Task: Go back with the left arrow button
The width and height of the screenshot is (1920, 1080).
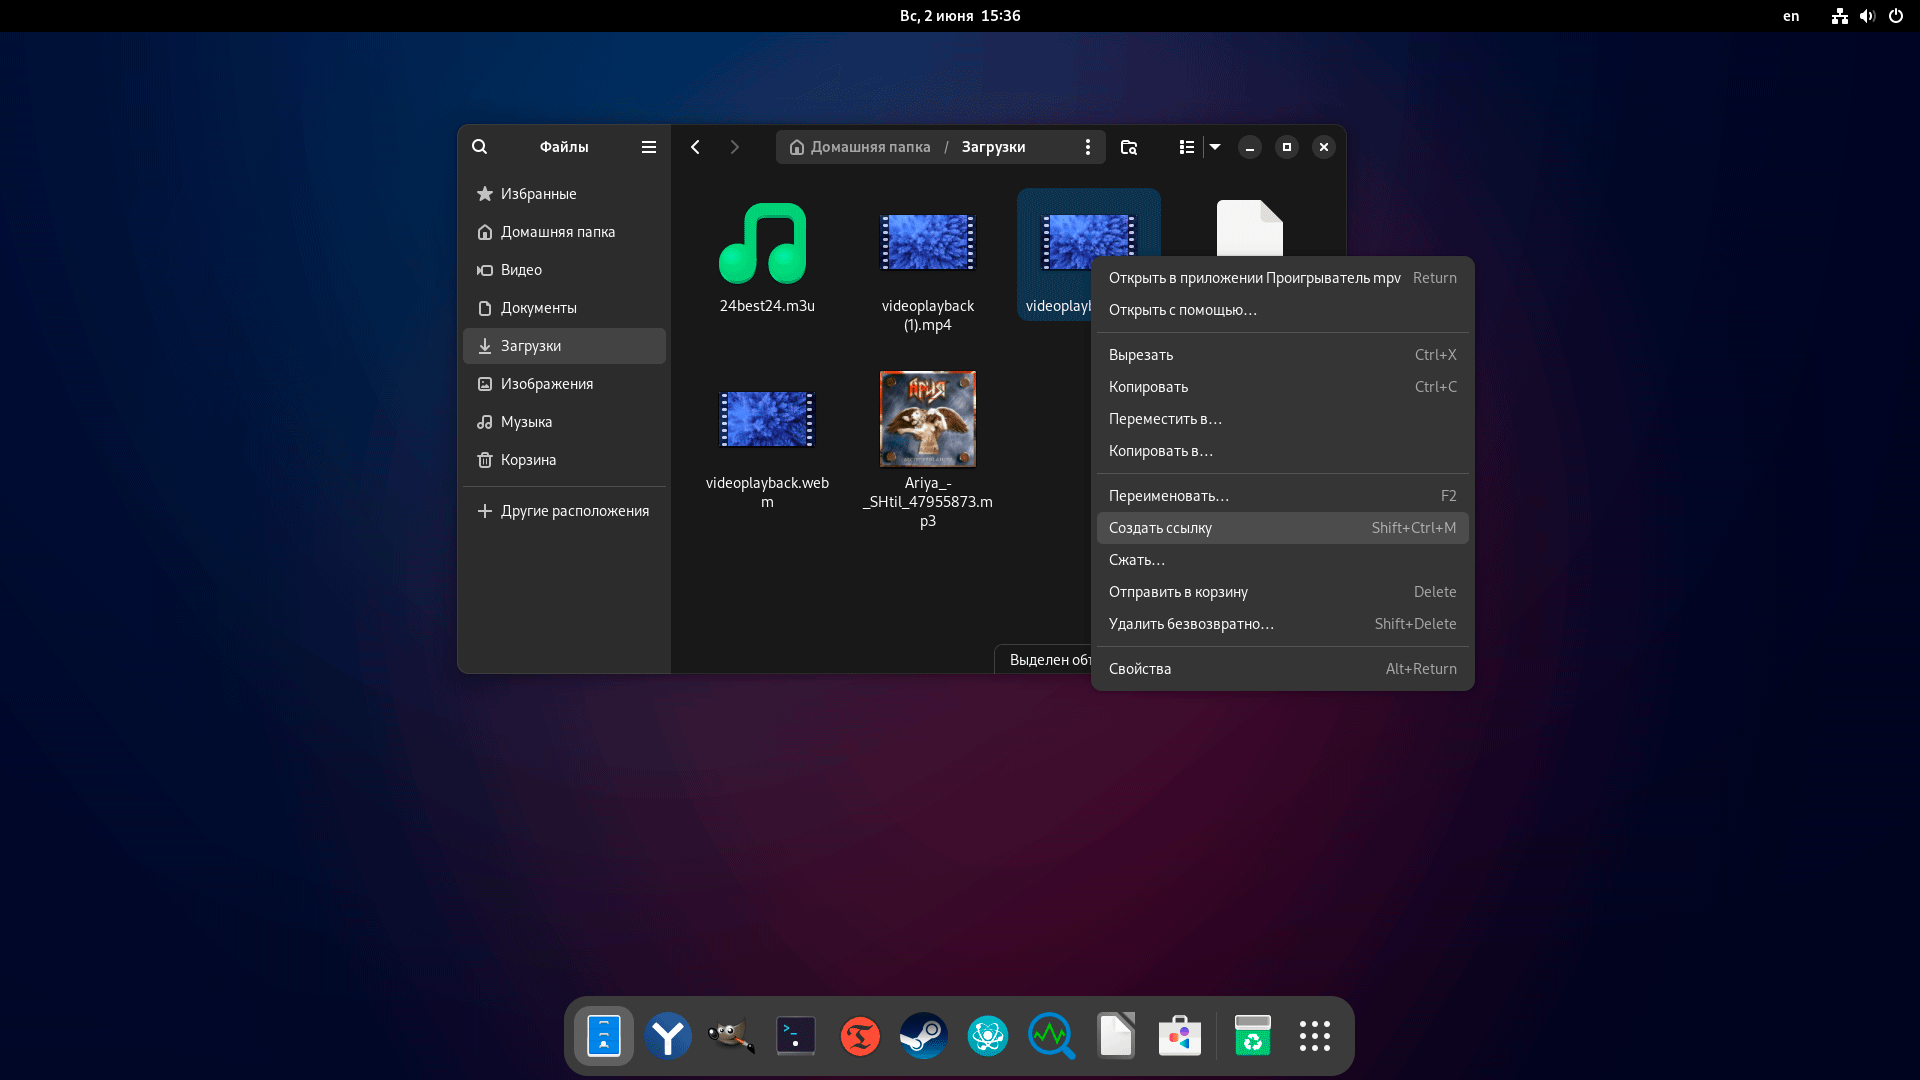Action: tap(695, 147)
